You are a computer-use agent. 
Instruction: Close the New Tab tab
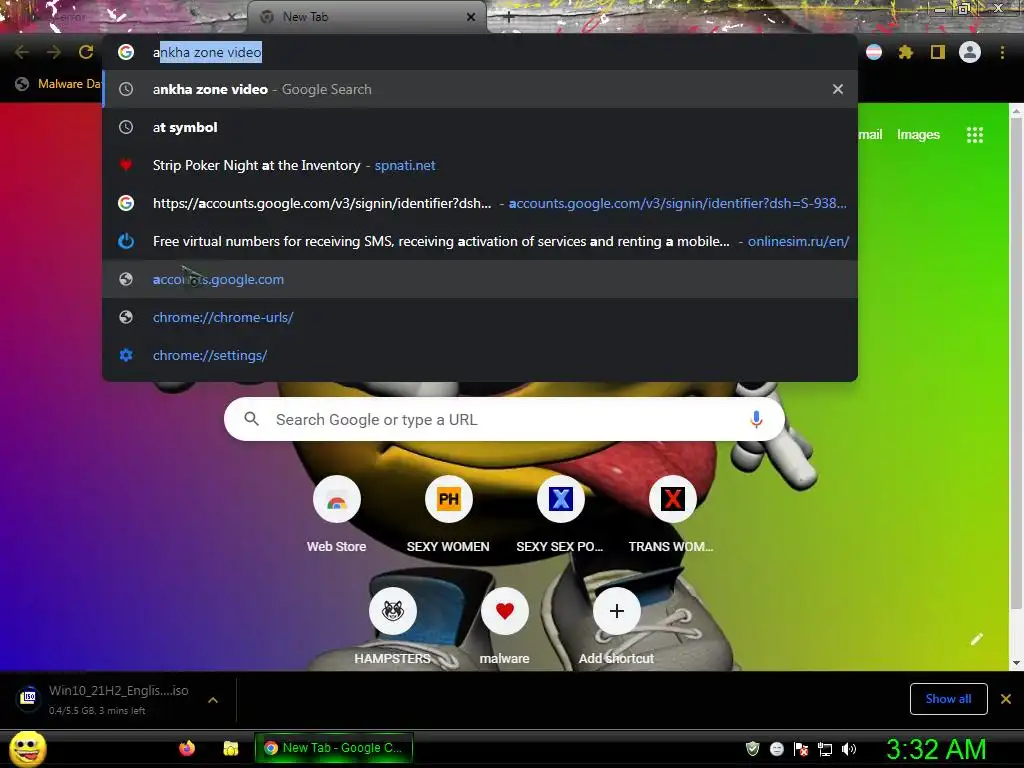click(x=471, y=17)
